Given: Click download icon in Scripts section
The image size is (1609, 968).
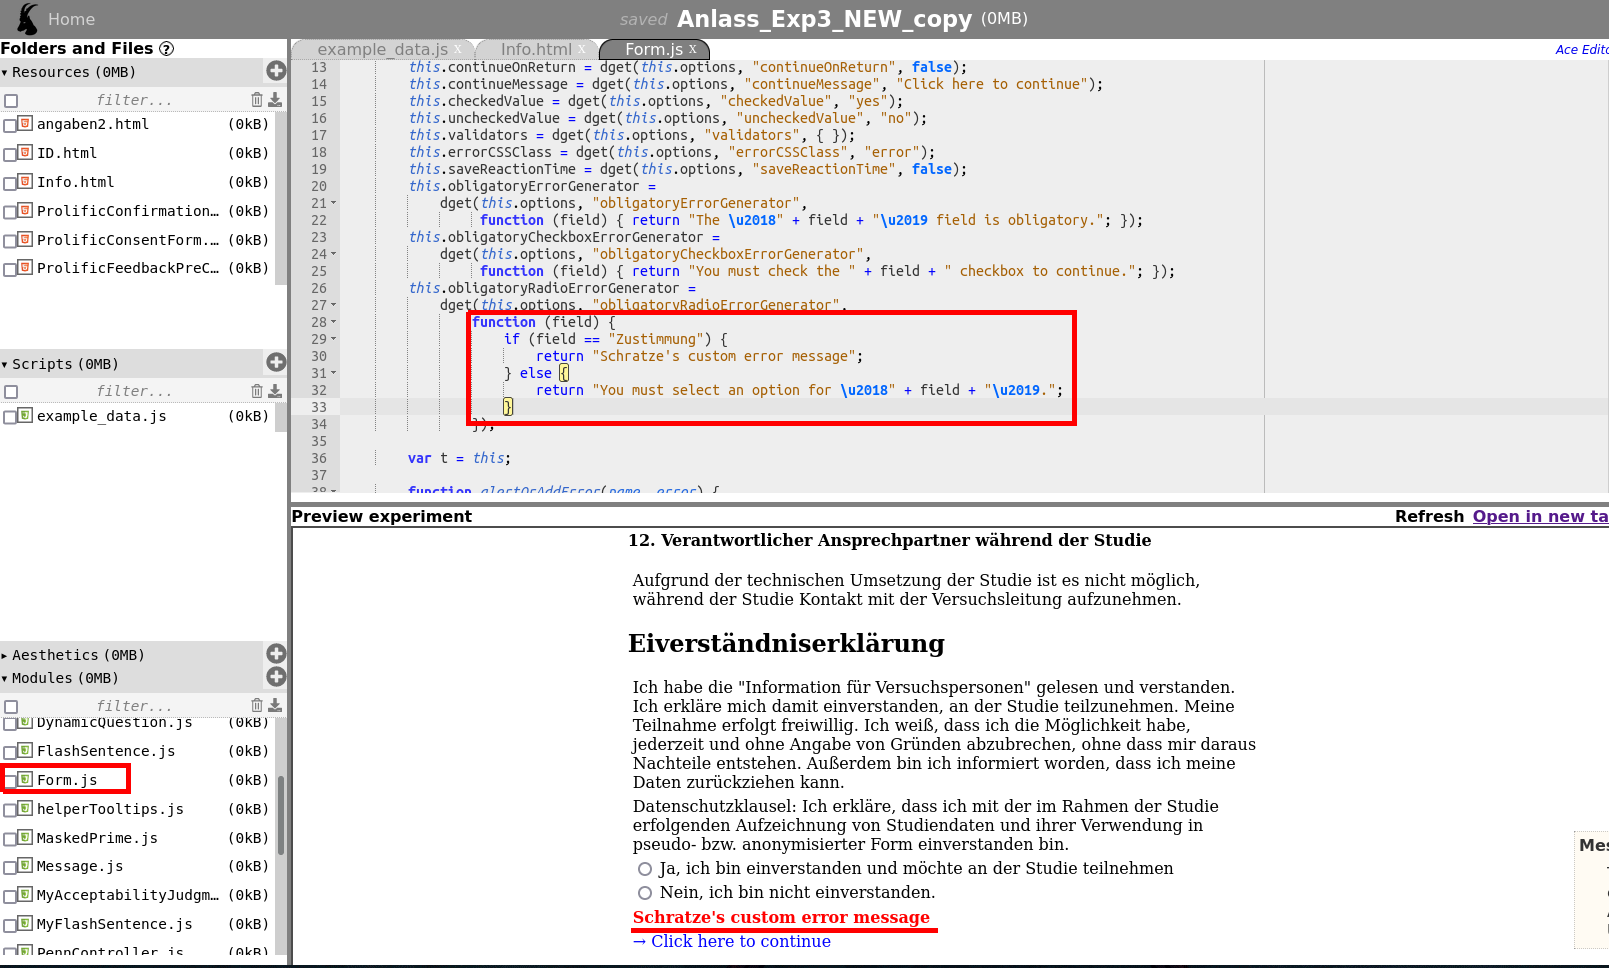Looking at the screenshot, I should 275,391.
